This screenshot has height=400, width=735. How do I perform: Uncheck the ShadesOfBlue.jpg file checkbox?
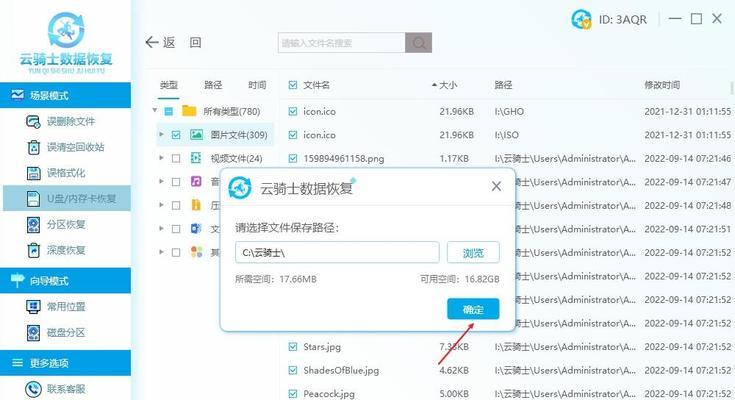293,370
